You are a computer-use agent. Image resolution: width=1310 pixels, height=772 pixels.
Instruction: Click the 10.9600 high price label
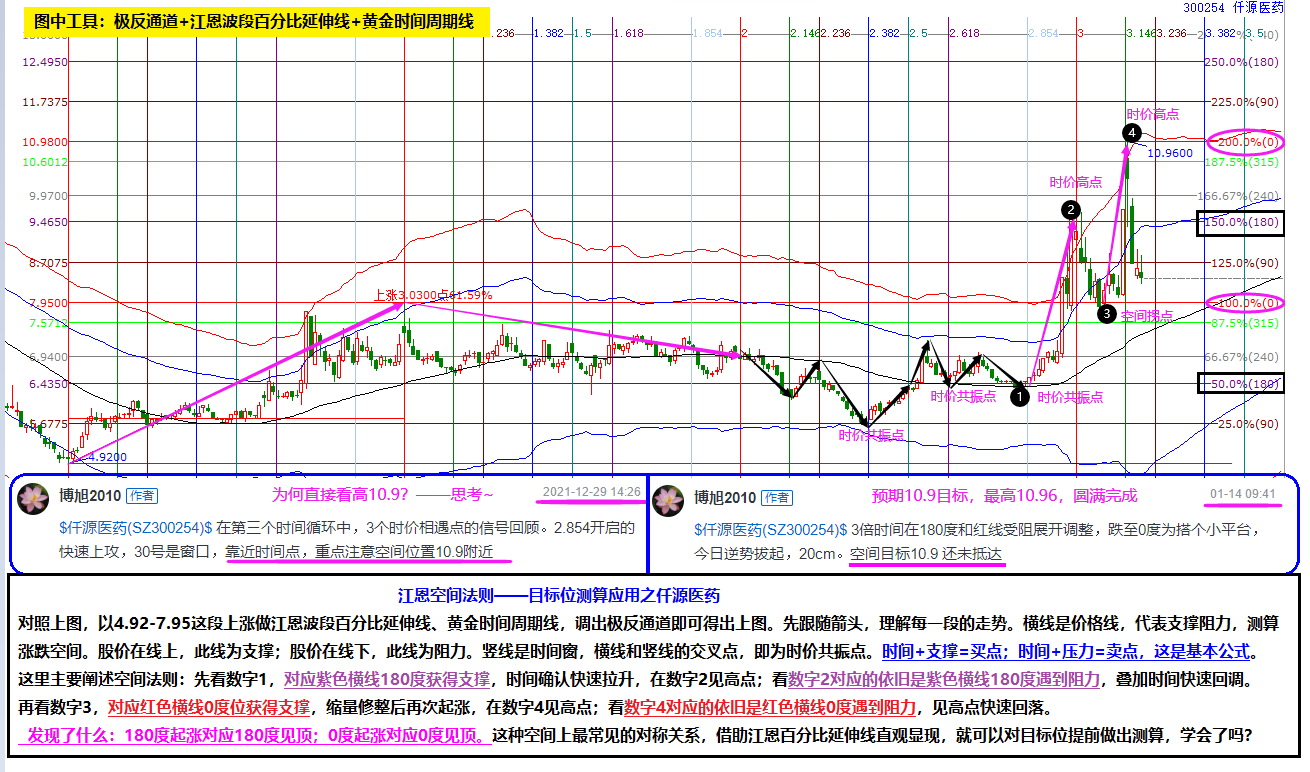(1171, 154)
